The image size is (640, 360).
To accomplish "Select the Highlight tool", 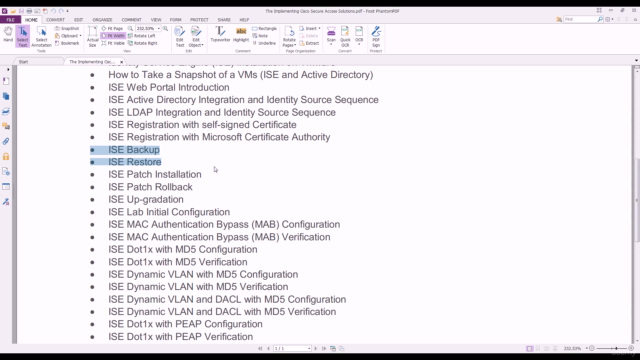I will [241, 34].
